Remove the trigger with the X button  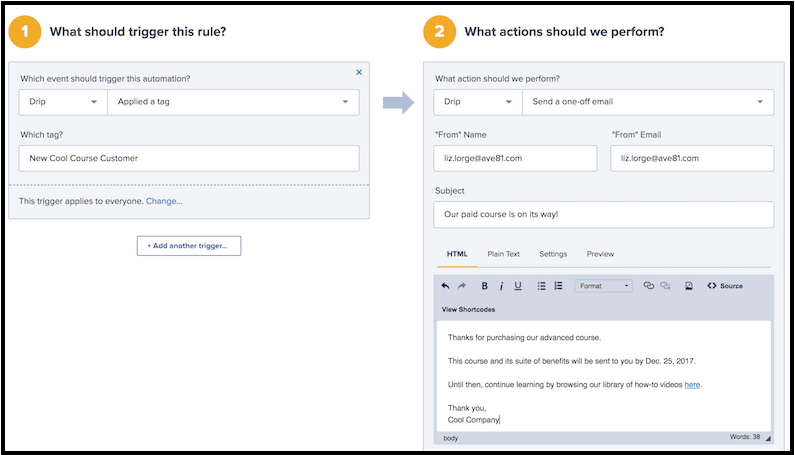pyautogui.click(x=359, y=72)
